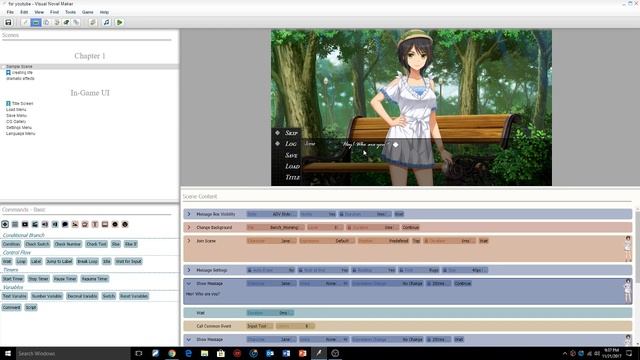
Task: Click the Search Windows taskbar box
Action: click(73, 353)
